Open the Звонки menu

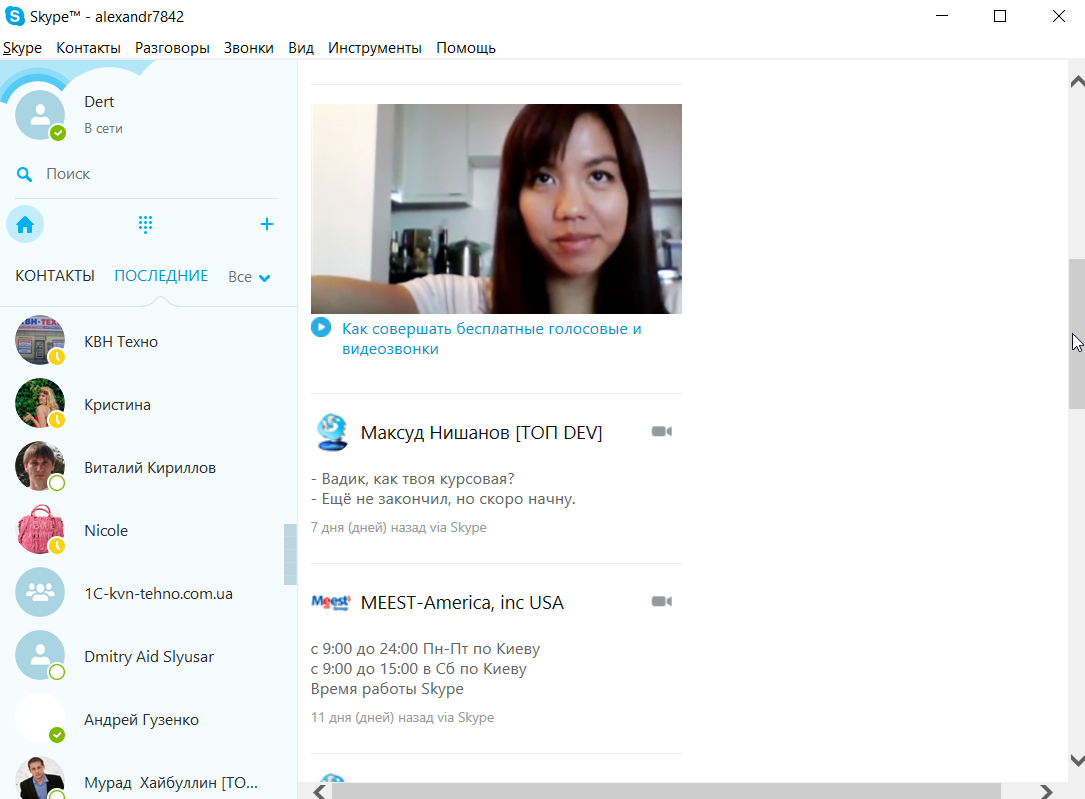(248, 48)
